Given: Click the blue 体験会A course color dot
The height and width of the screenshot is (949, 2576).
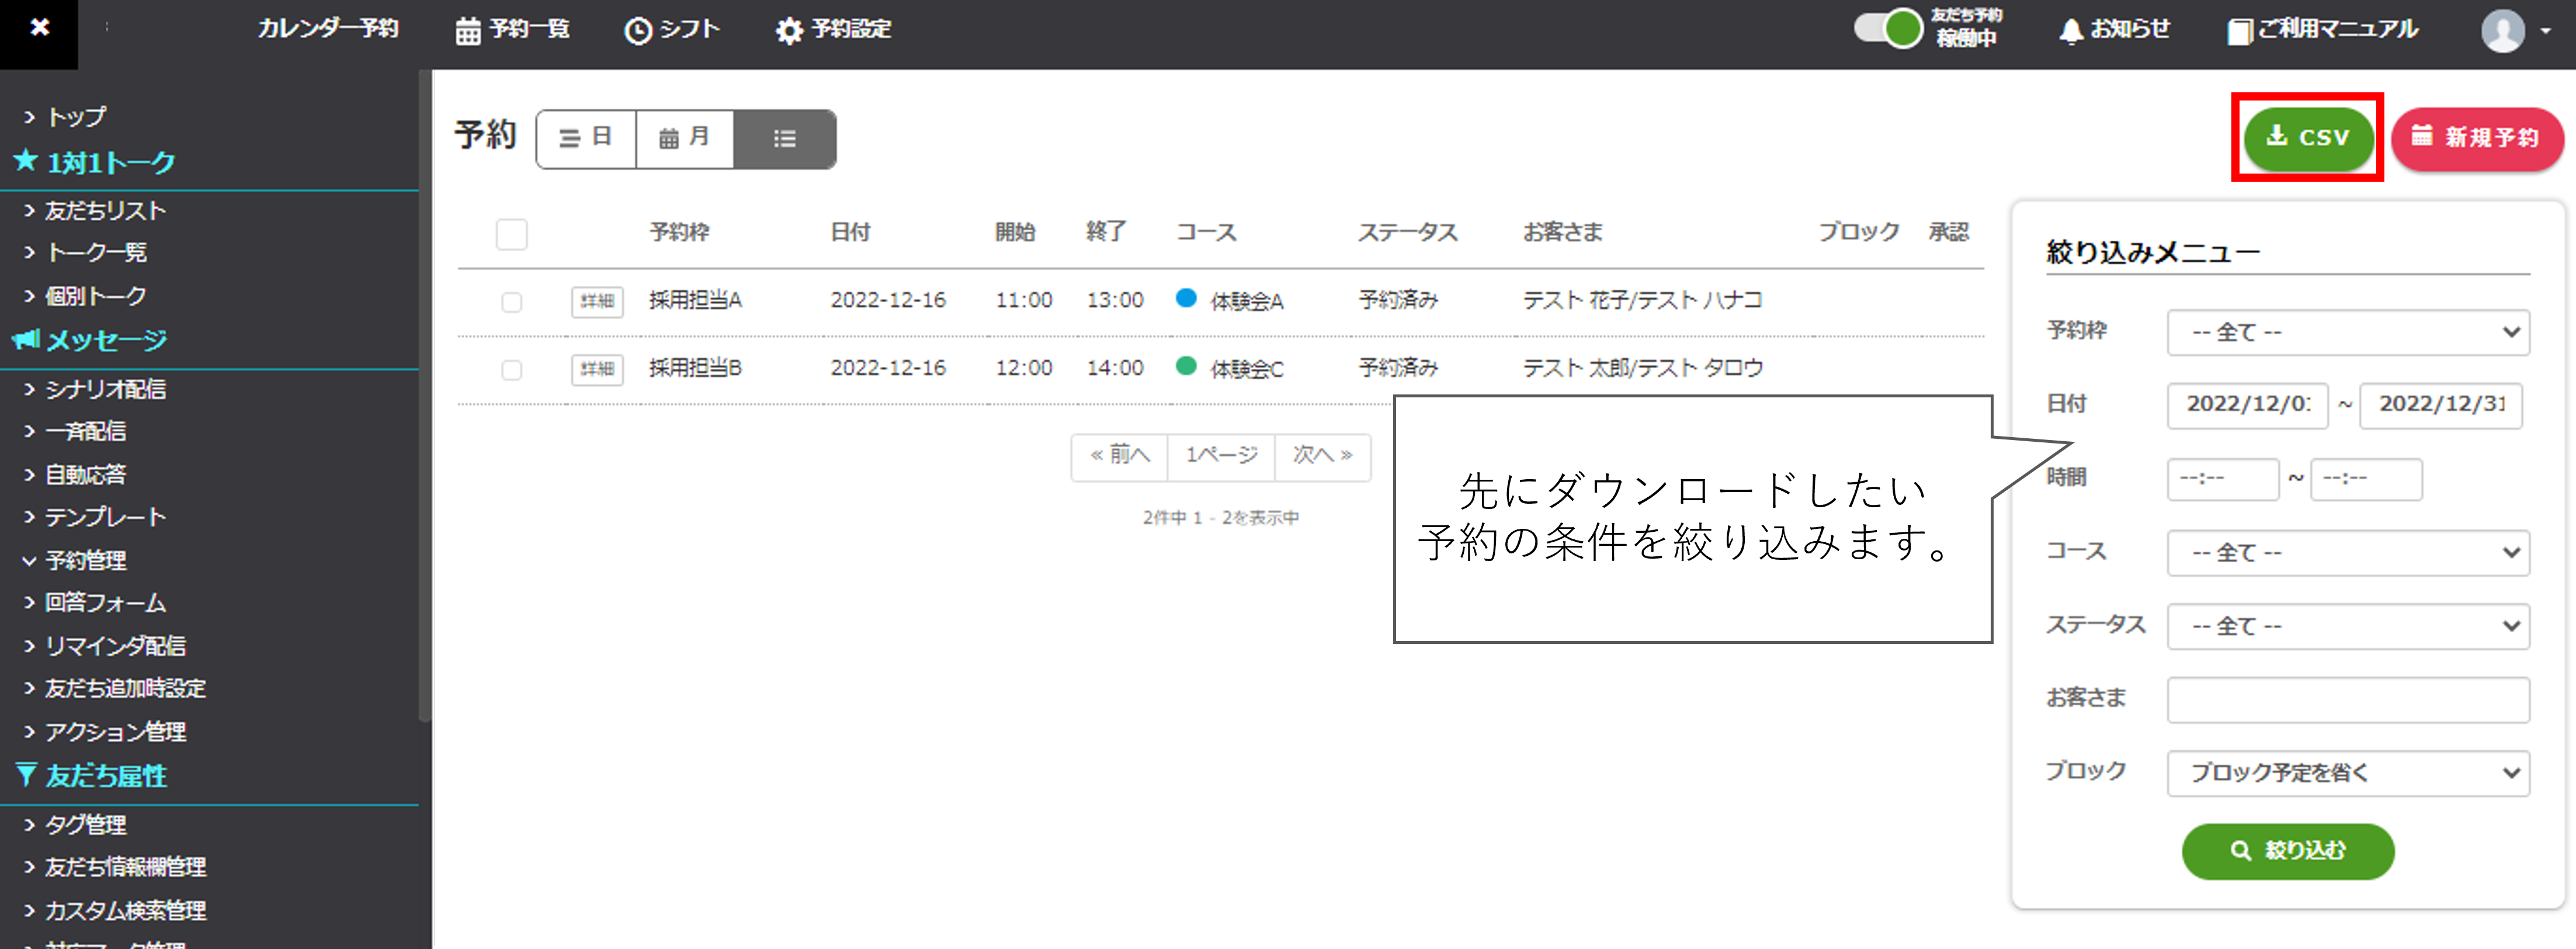Looking at the screenshot, I should click(x=1186, y=298).
